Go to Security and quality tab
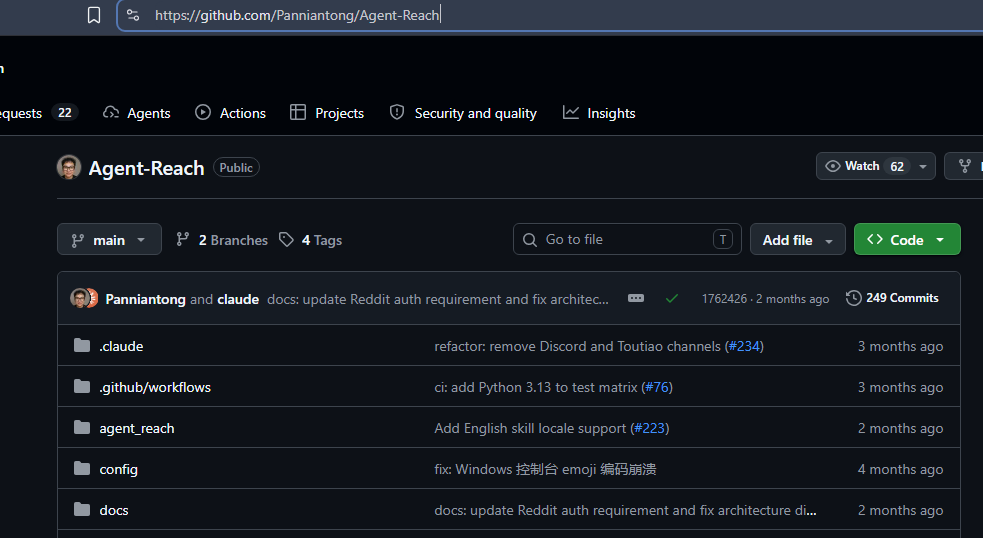 463,113
